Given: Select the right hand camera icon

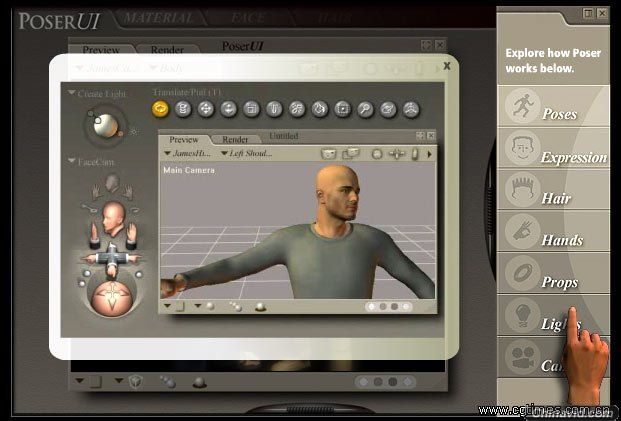Looking at the screenshot, I should click(x=127, y=192).
